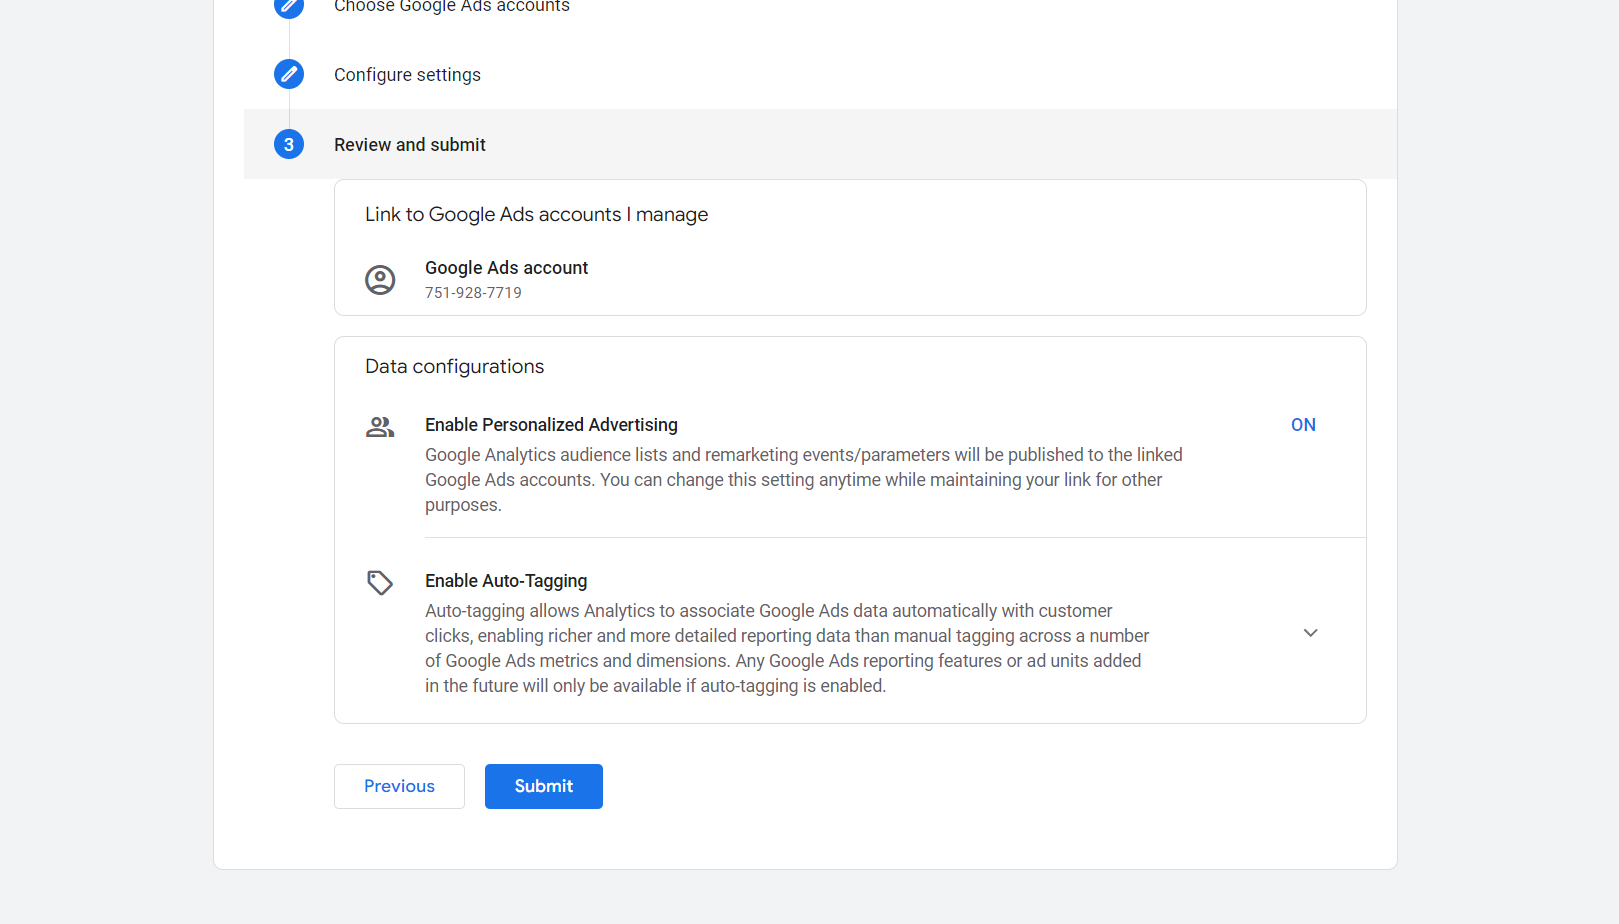This screenshot has height=924, width=1619.
Task: Click the Auto-Tagging tag icon
Action: tap(380, 582)
